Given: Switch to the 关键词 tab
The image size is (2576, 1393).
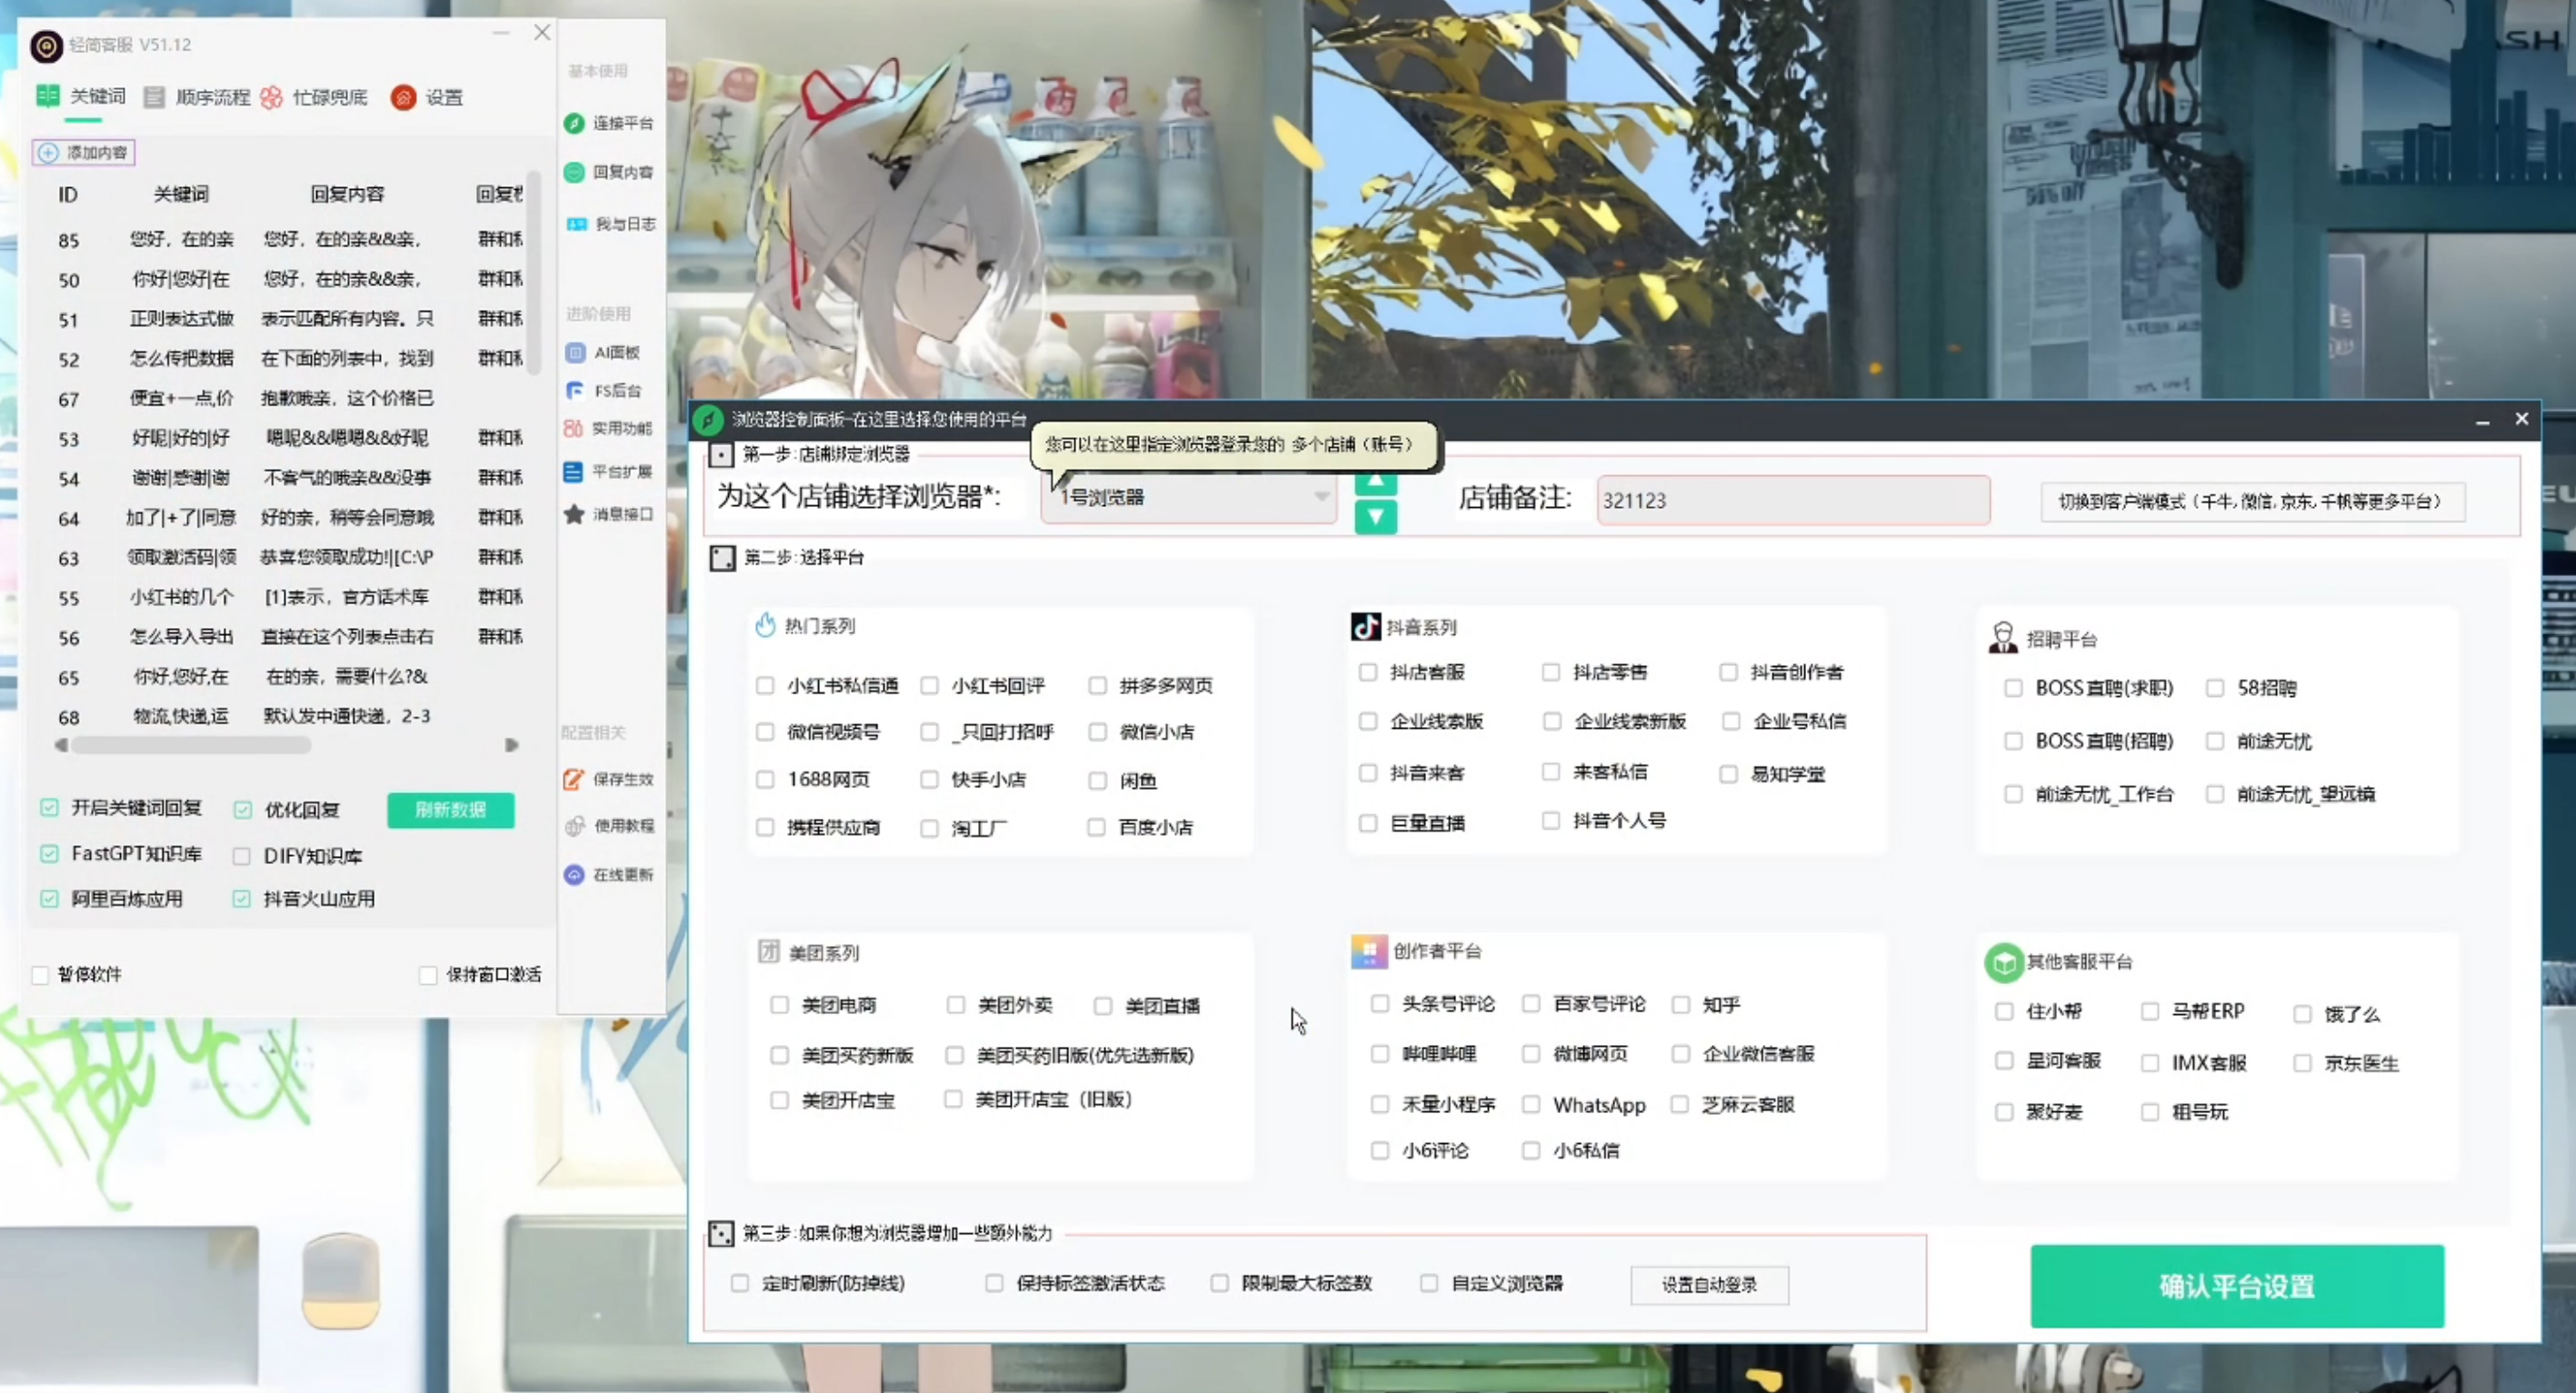Looking at the screenshot, I should coord(81,96).
